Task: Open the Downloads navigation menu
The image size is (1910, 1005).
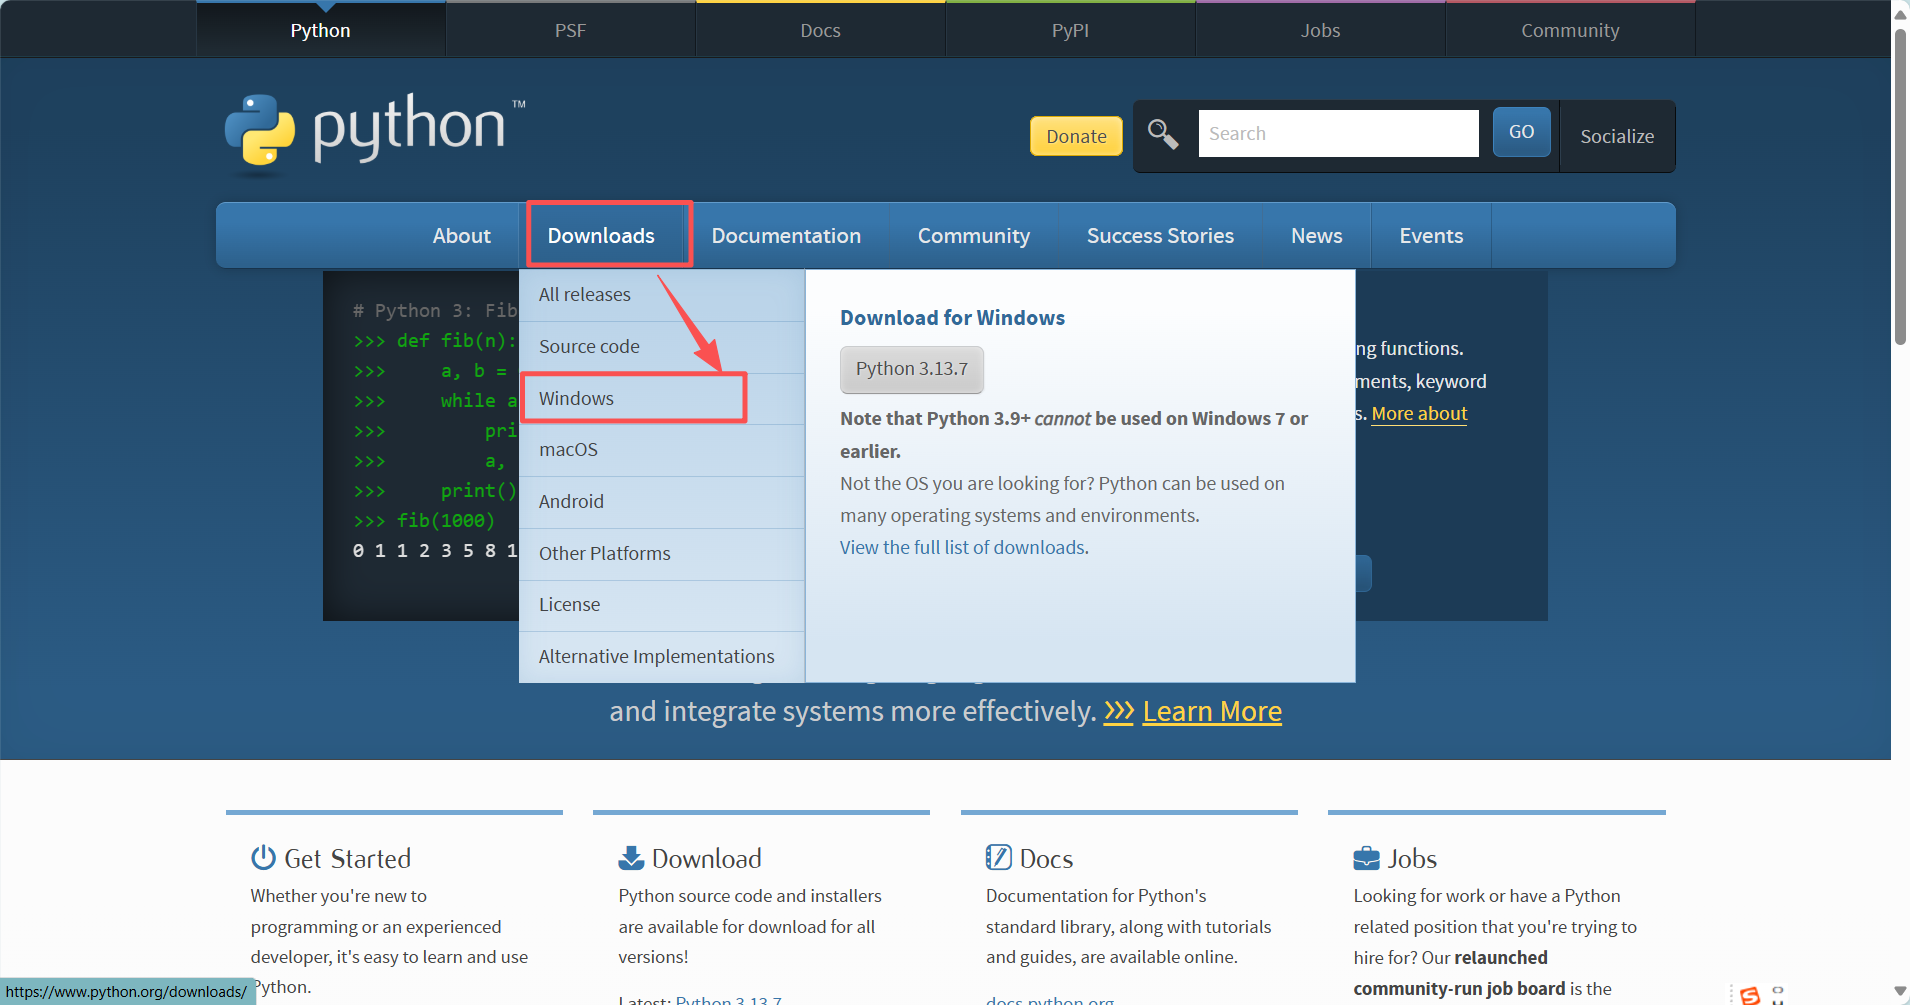Action: pyautogui.click(x=601, y=235)
